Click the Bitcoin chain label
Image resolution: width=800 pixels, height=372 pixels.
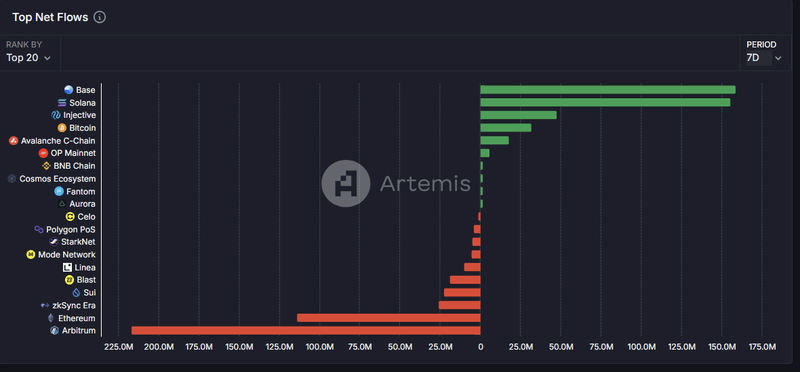click(x=83, y=128)
